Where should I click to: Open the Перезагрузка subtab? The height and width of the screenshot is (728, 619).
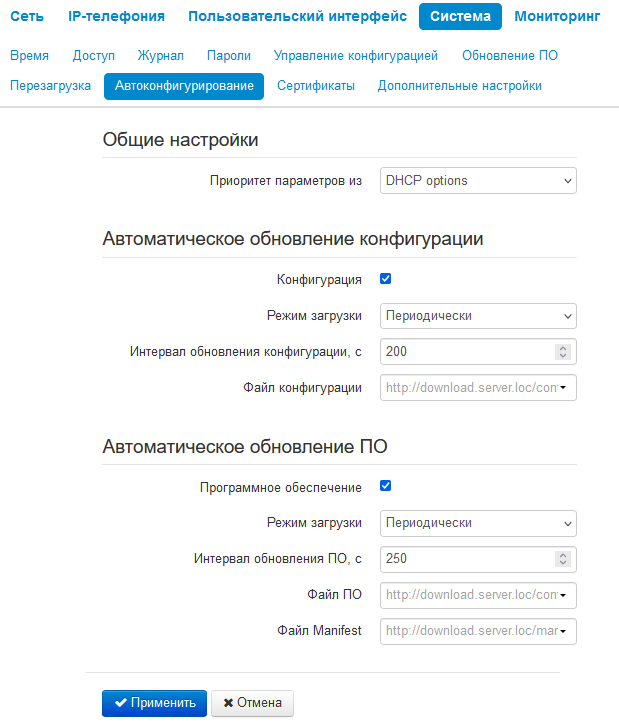pyautogui.click(x=51, y=86)
